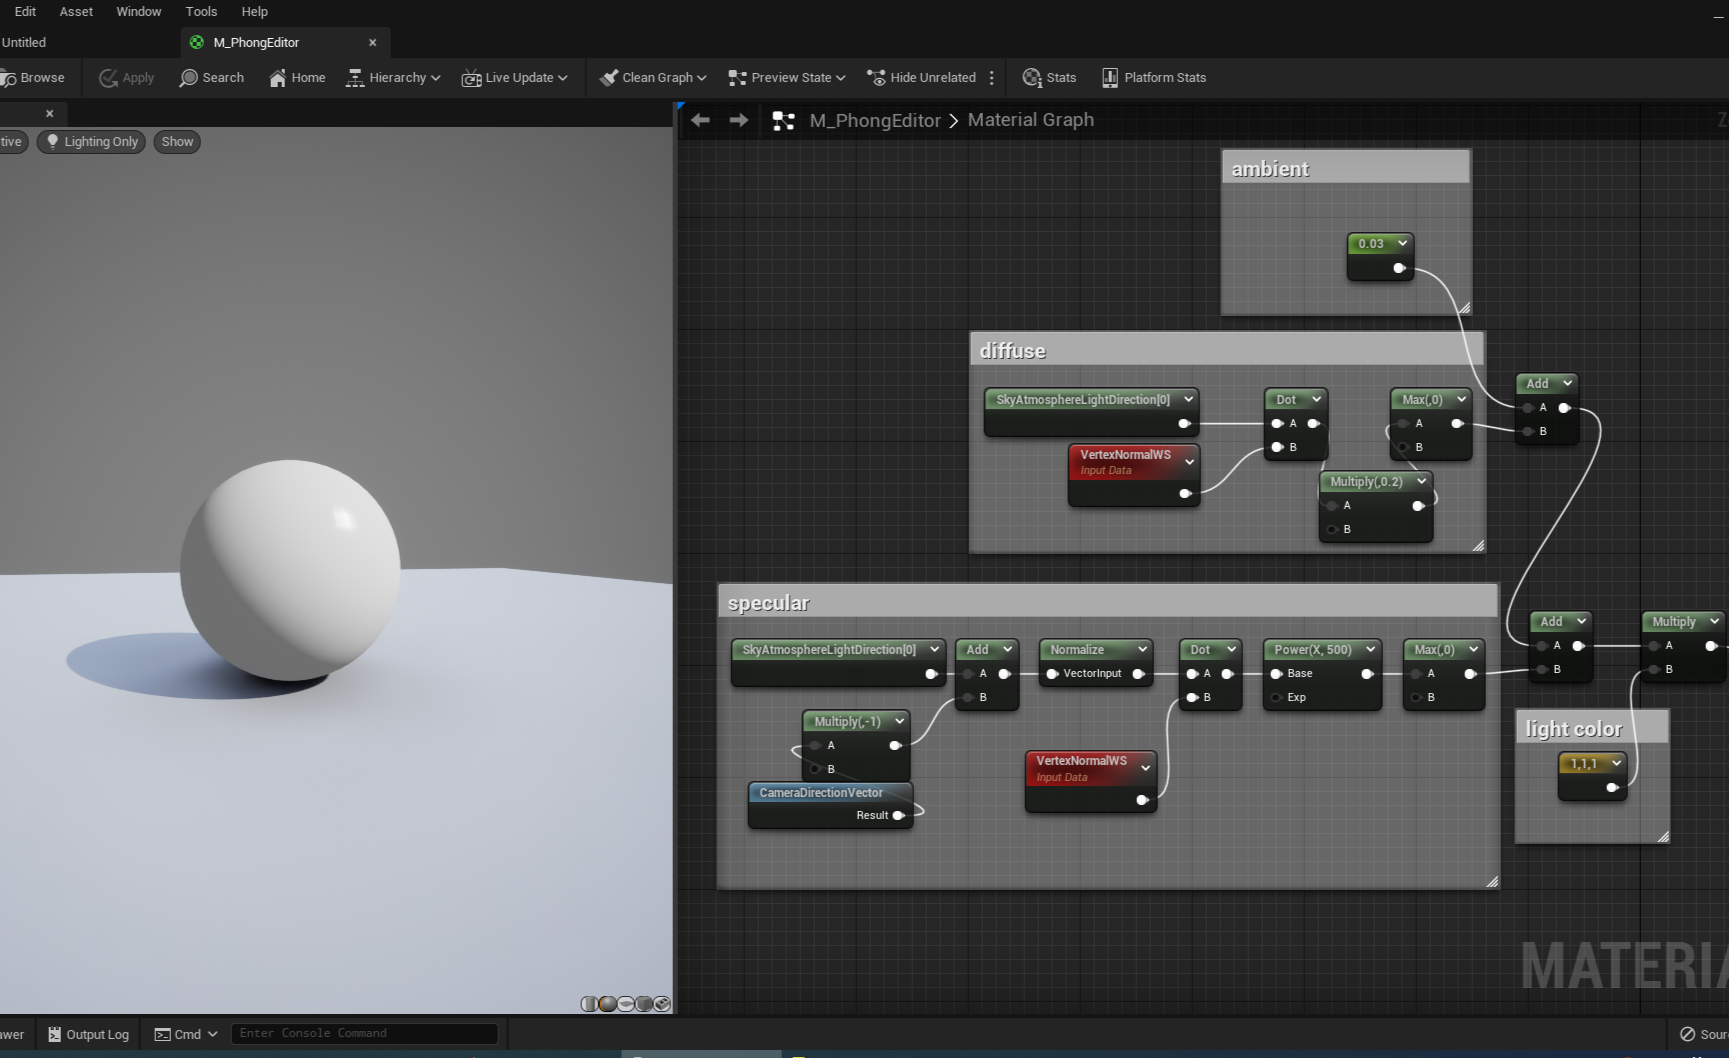Image resolution: width=1729 pixels, height=1058 pixels.
Task: Open dropdown on the 0.03 ambient constant node
Action: coord(1404,243)
